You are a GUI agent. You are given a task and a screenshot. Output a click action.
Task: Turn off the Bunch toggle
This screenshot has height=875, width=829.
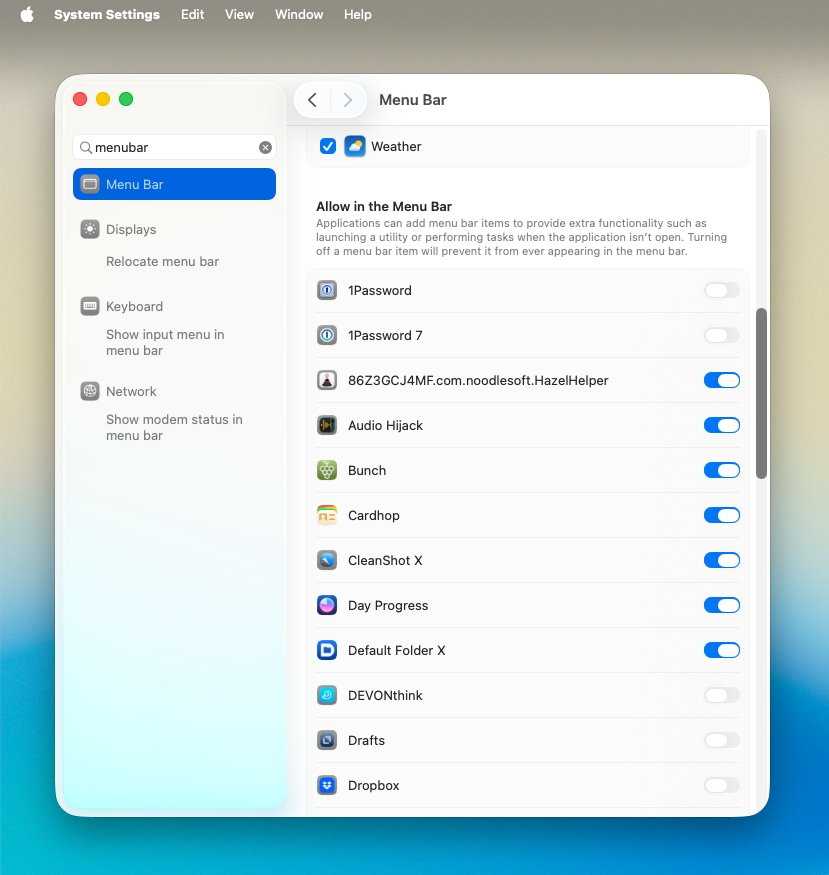point(721,470)
